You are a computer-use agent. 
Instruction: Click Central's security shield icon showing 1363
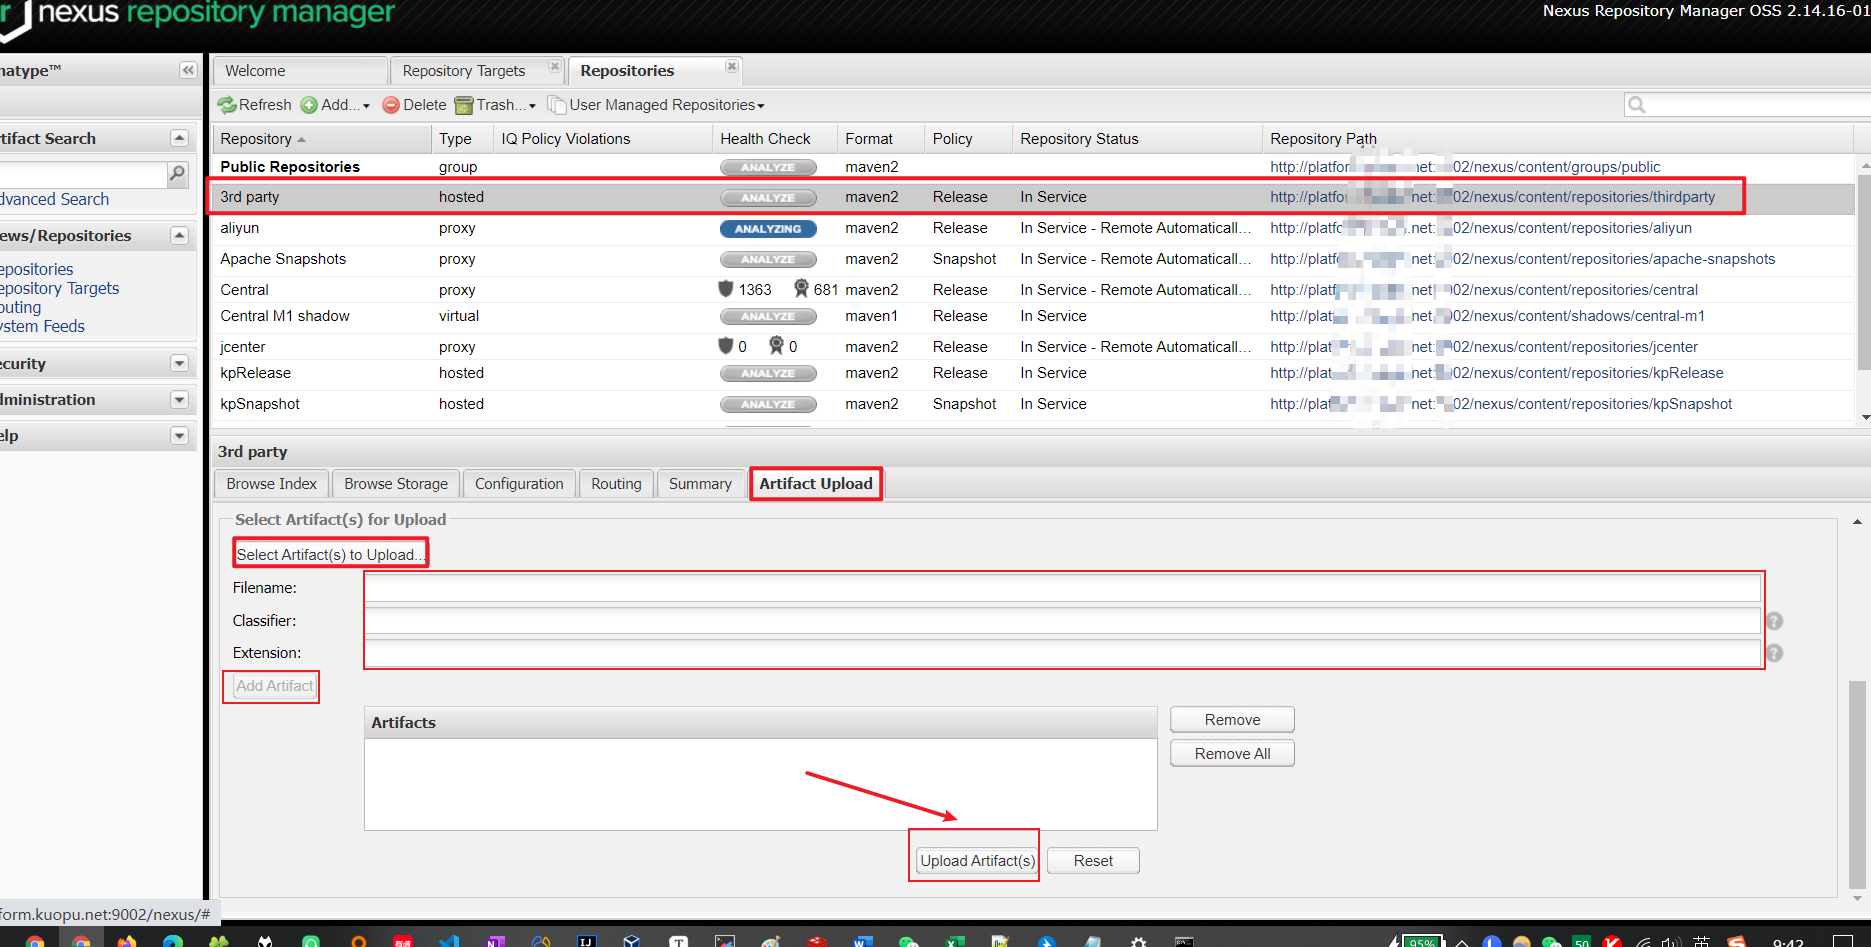click(726, 289)
